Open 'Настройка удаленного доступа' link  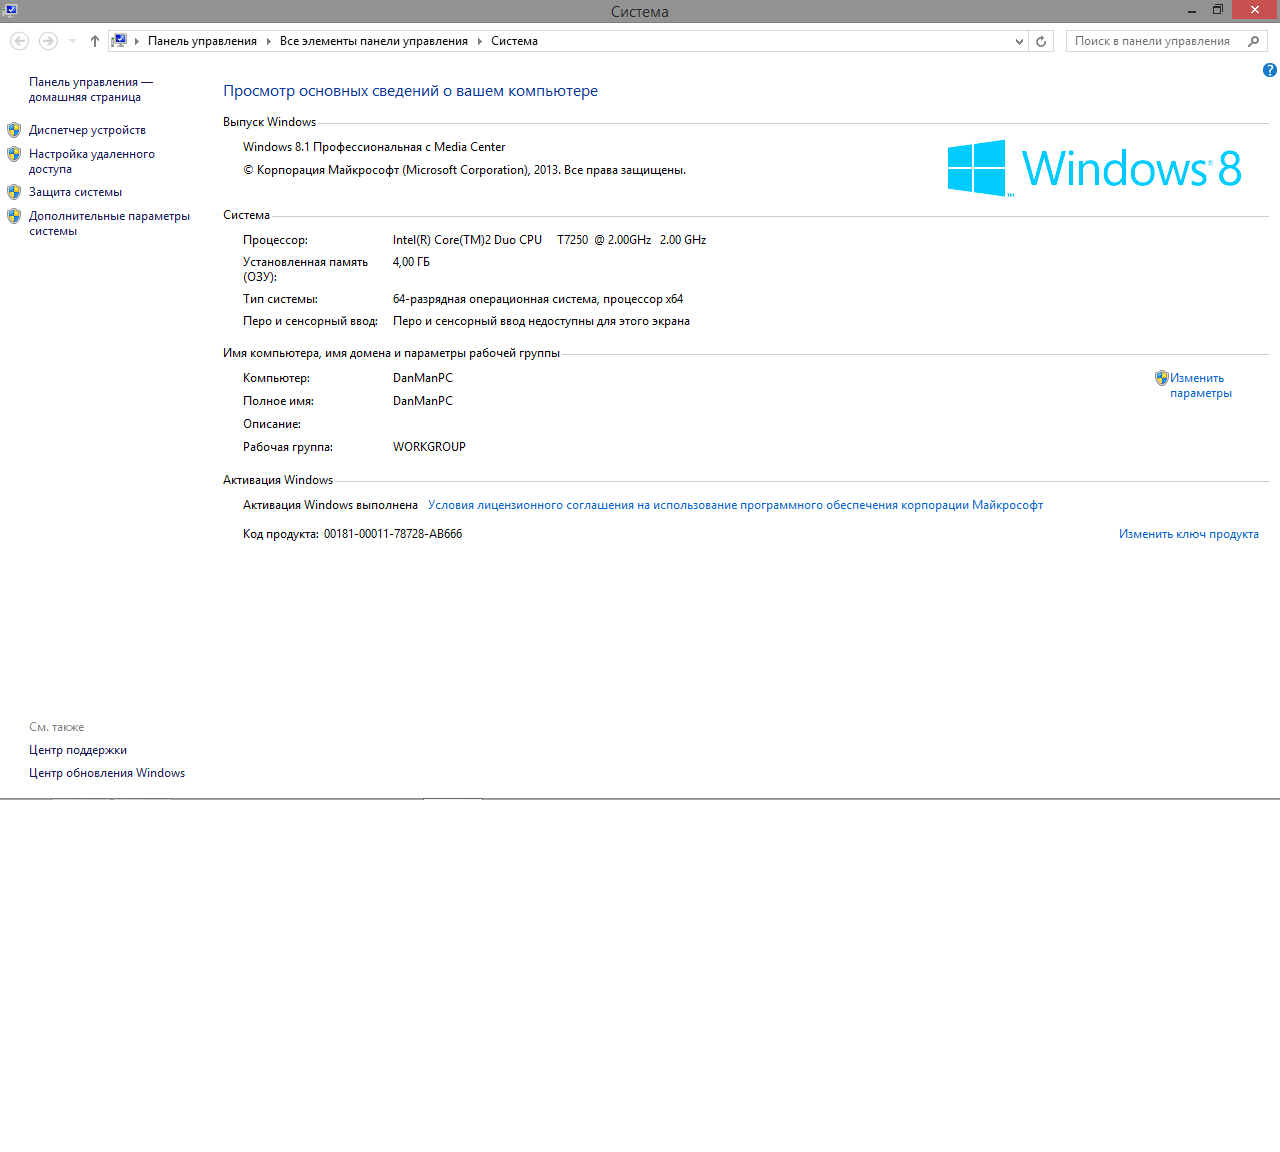pos(92,162)
